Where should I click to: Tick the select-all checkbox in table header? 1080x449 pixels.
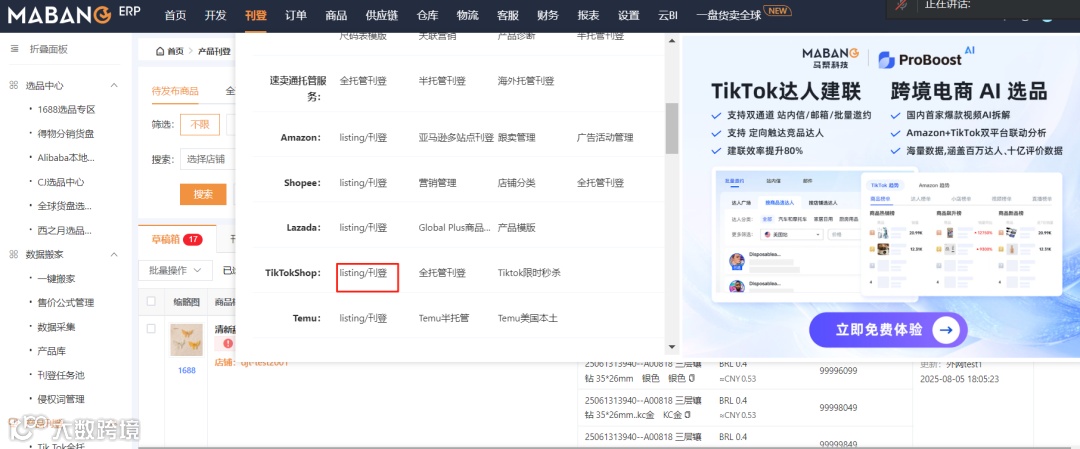(x=151, y=301)
